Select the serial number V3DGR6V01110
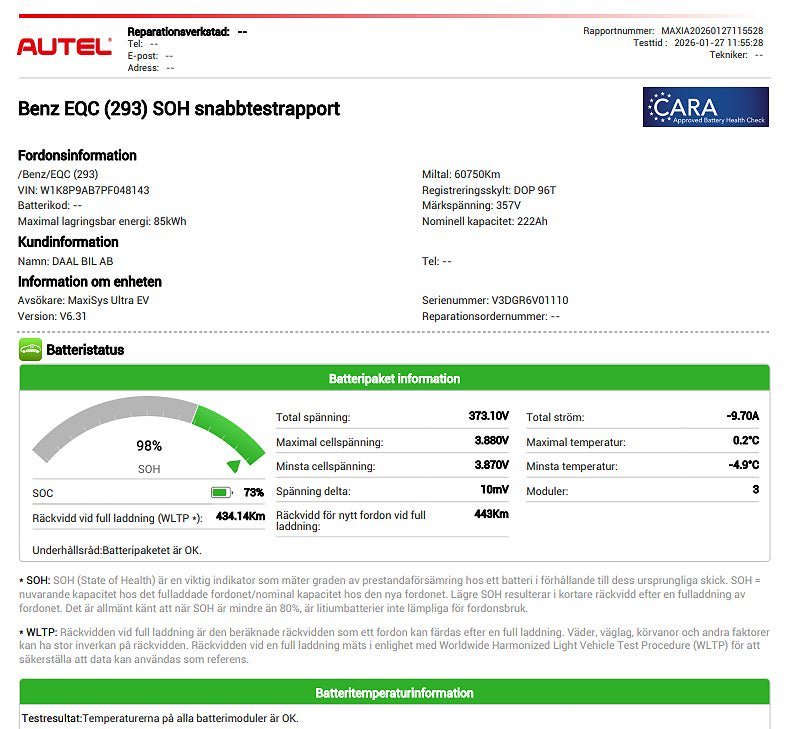Screen dimensions: 786x729 [529, 300]
